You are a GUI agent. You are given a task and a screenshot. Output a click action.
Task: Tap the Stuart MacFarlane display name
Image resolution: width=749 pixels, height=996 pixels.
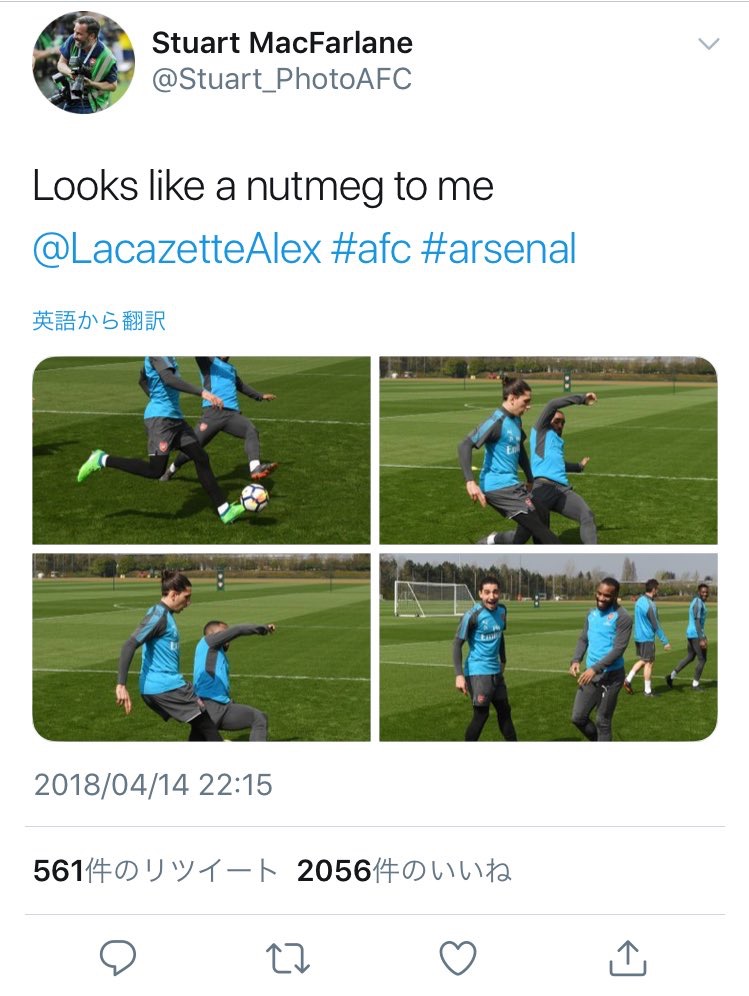point(282,43)
